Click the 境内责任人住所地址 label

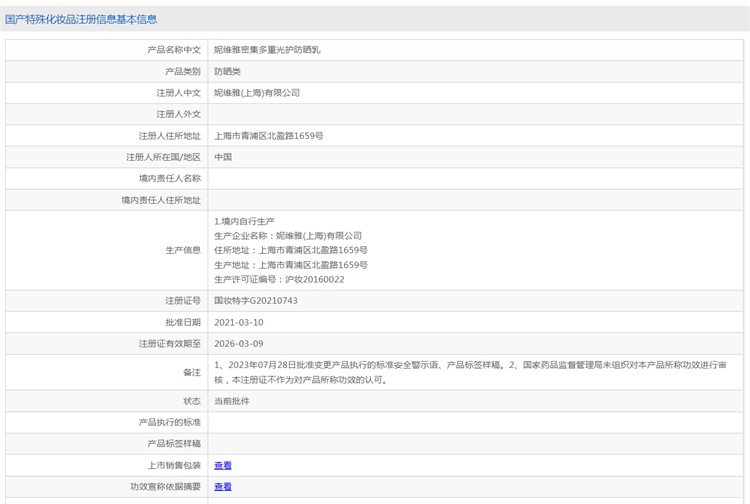[161, 200]
